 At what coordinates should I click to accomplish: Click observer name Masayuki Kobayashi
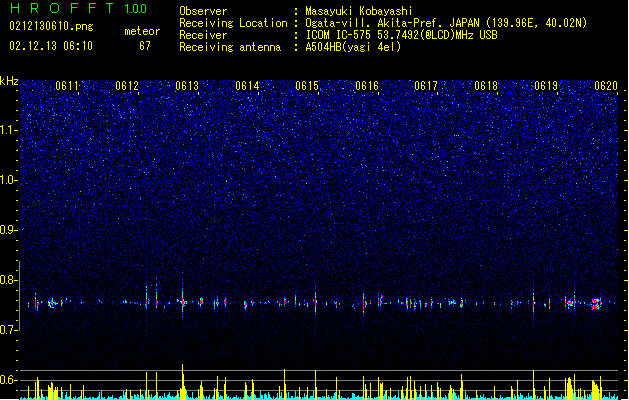tap(359, 11)
